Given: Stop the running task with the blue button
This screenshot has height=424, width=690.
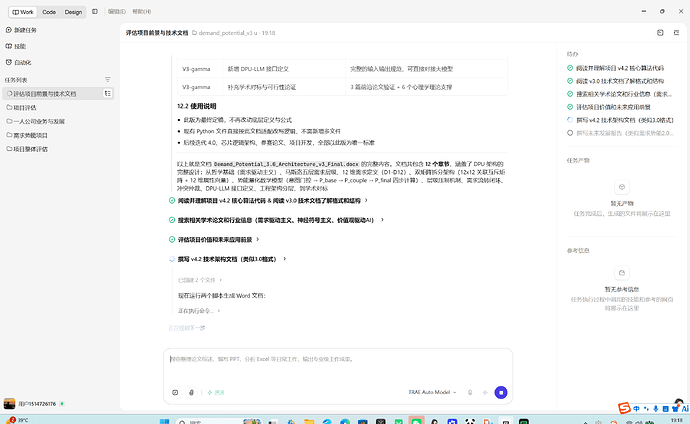Looking at the screenshot, I should [x=501, y=392].
